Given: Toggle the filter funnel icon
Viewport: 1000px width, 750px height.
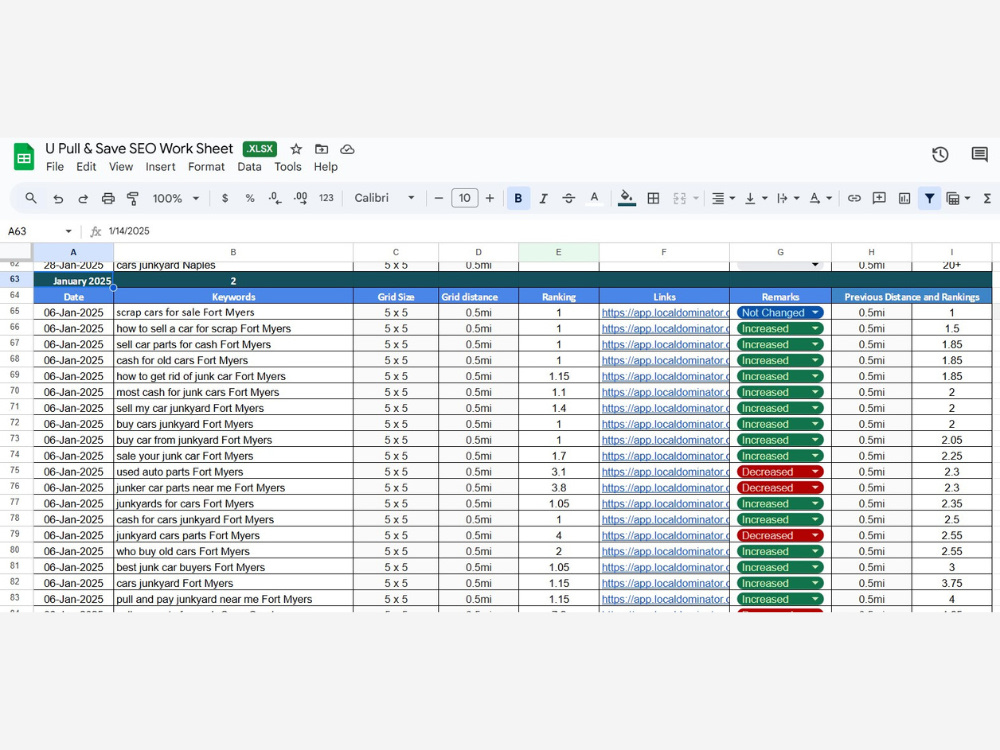Looking at the screenshot, I should point(929,198).
